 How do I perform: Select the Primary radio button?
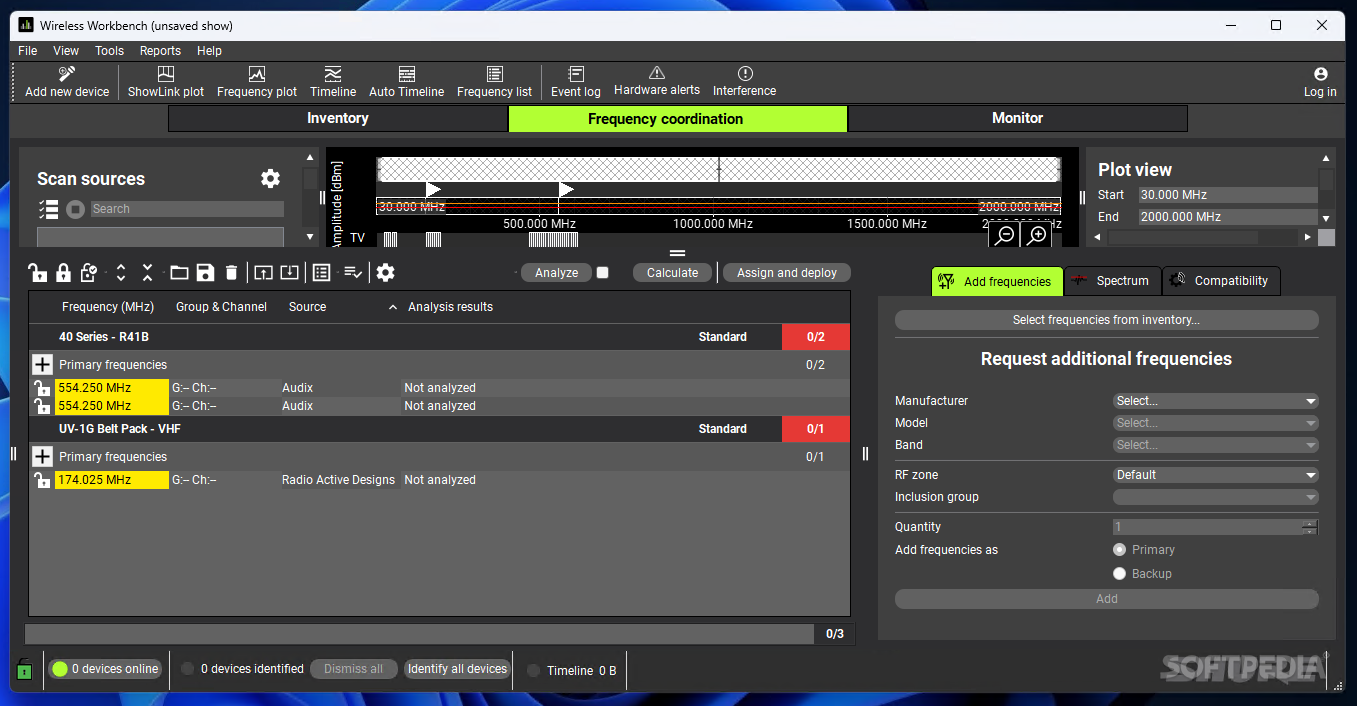(1120, 550)
